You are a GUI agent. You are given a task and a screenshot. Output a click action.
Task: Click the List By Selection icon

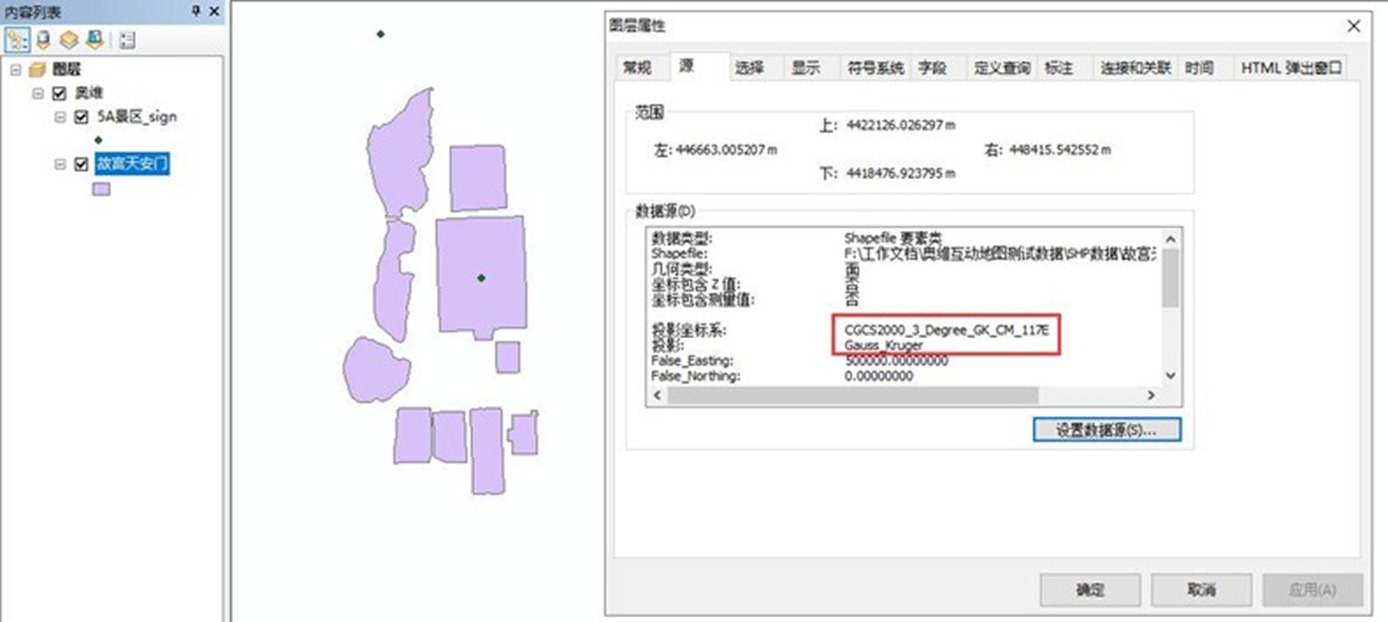coord(94,40)
